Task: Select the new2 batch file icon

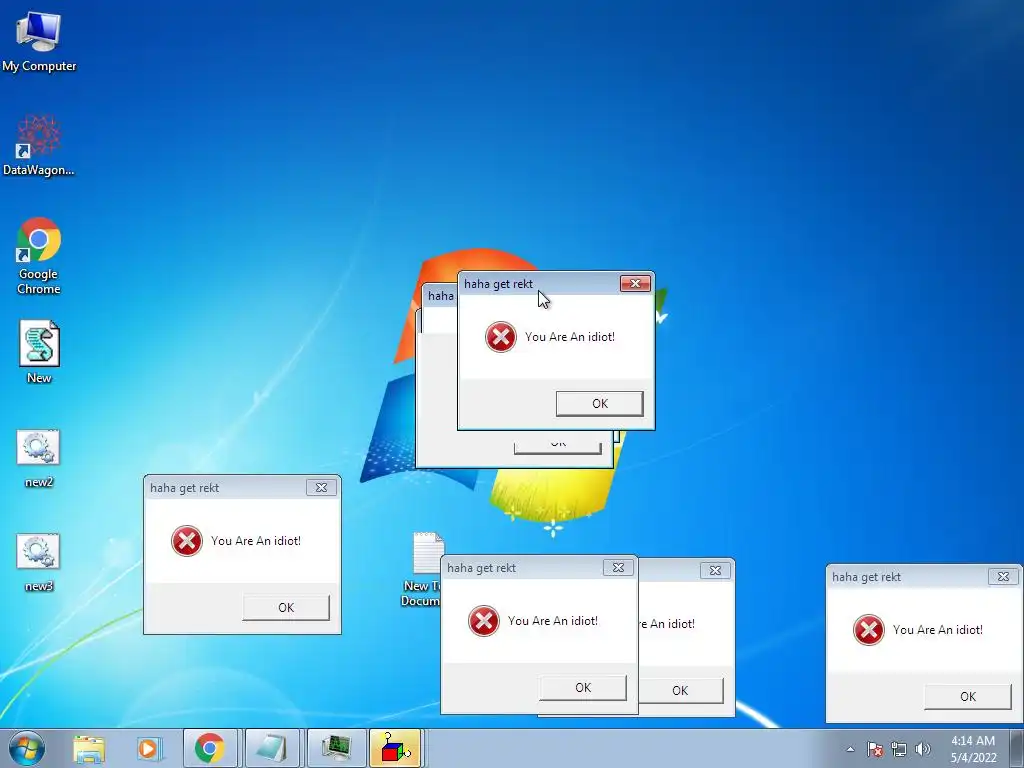Action: point(39,458)
